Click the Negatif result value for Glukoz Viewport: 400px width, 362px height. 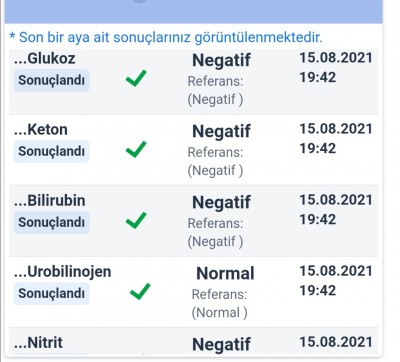(x=221, y=61)
